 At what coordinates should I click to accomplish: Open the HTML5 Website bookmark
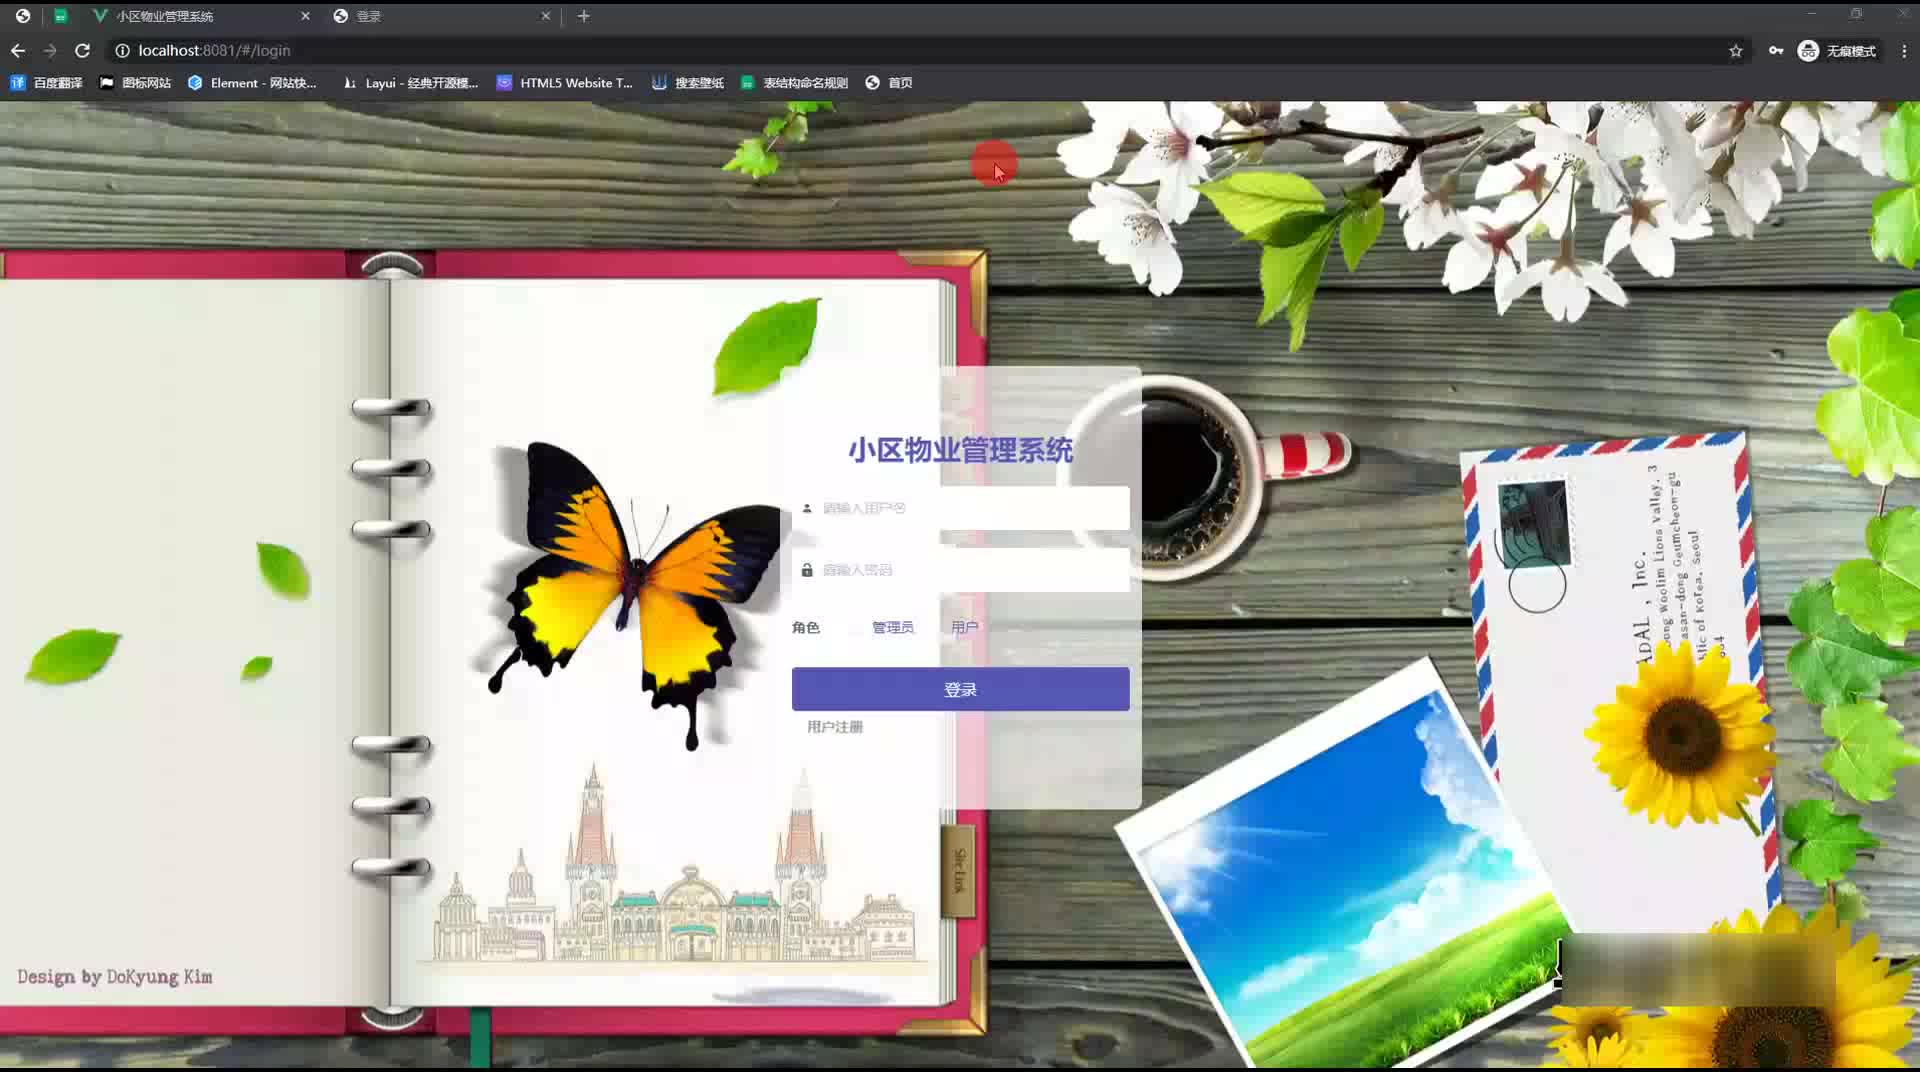click(565, 83)
